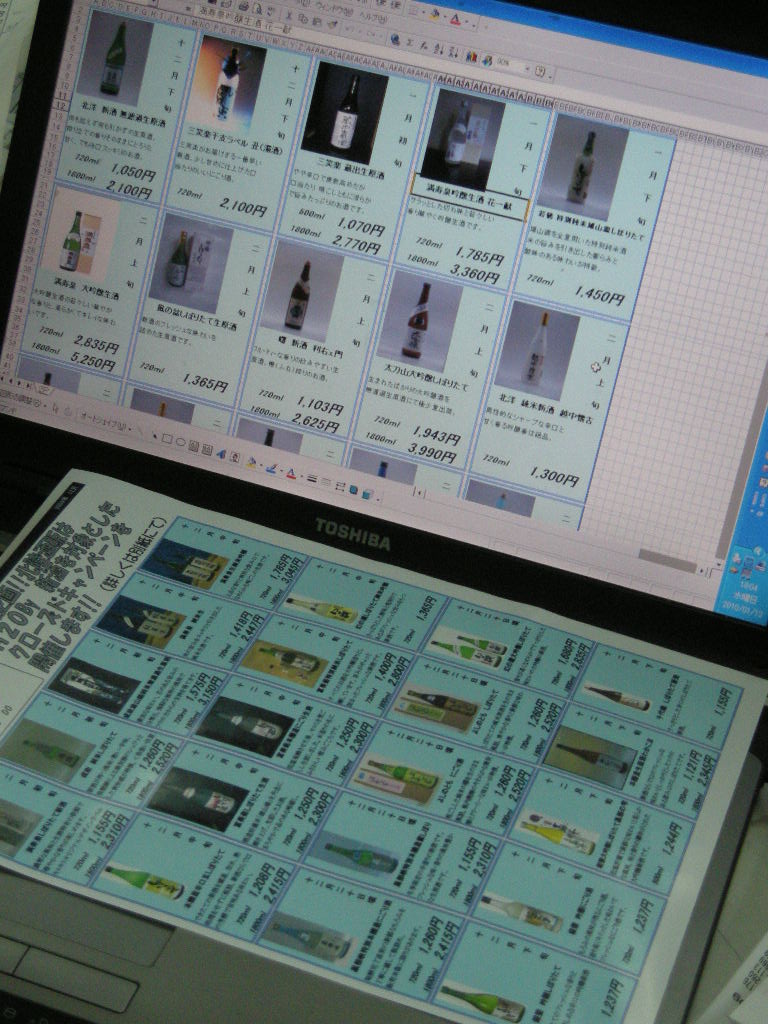Open the オートシェイプ(U) AutoShapes menu

105,424
